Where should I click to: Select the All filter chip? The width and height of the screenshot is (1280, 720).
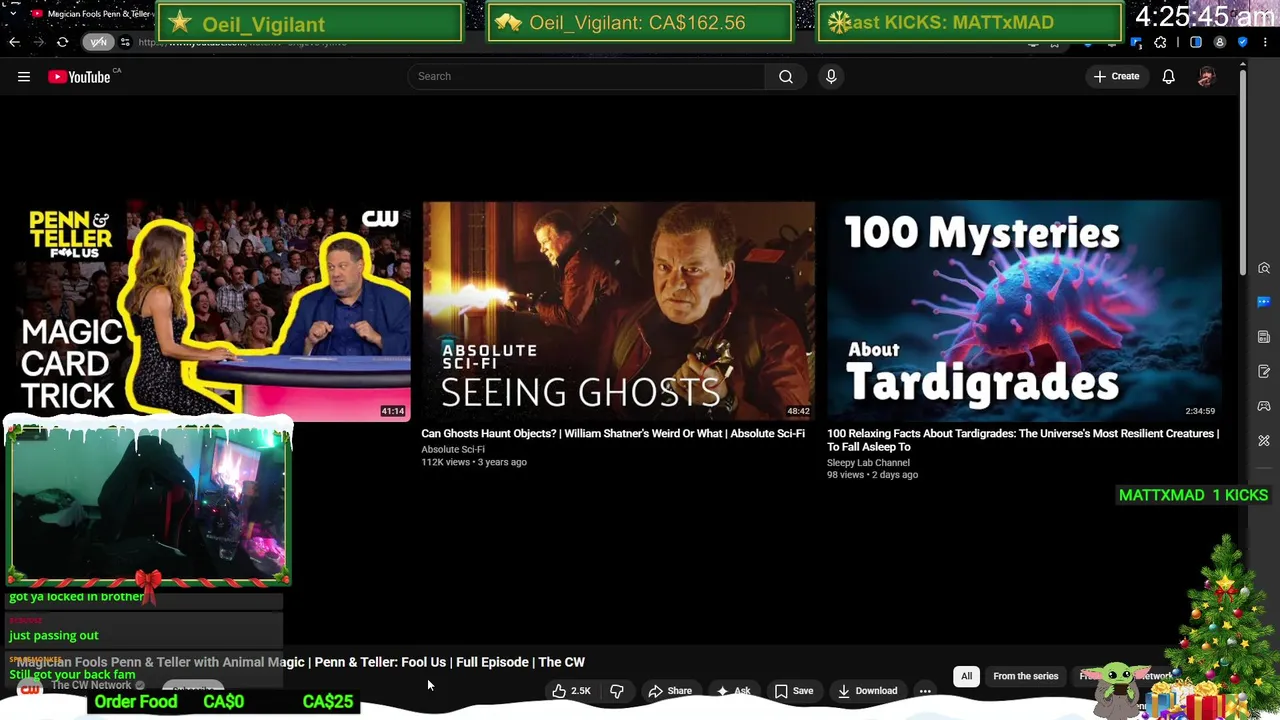966,676
